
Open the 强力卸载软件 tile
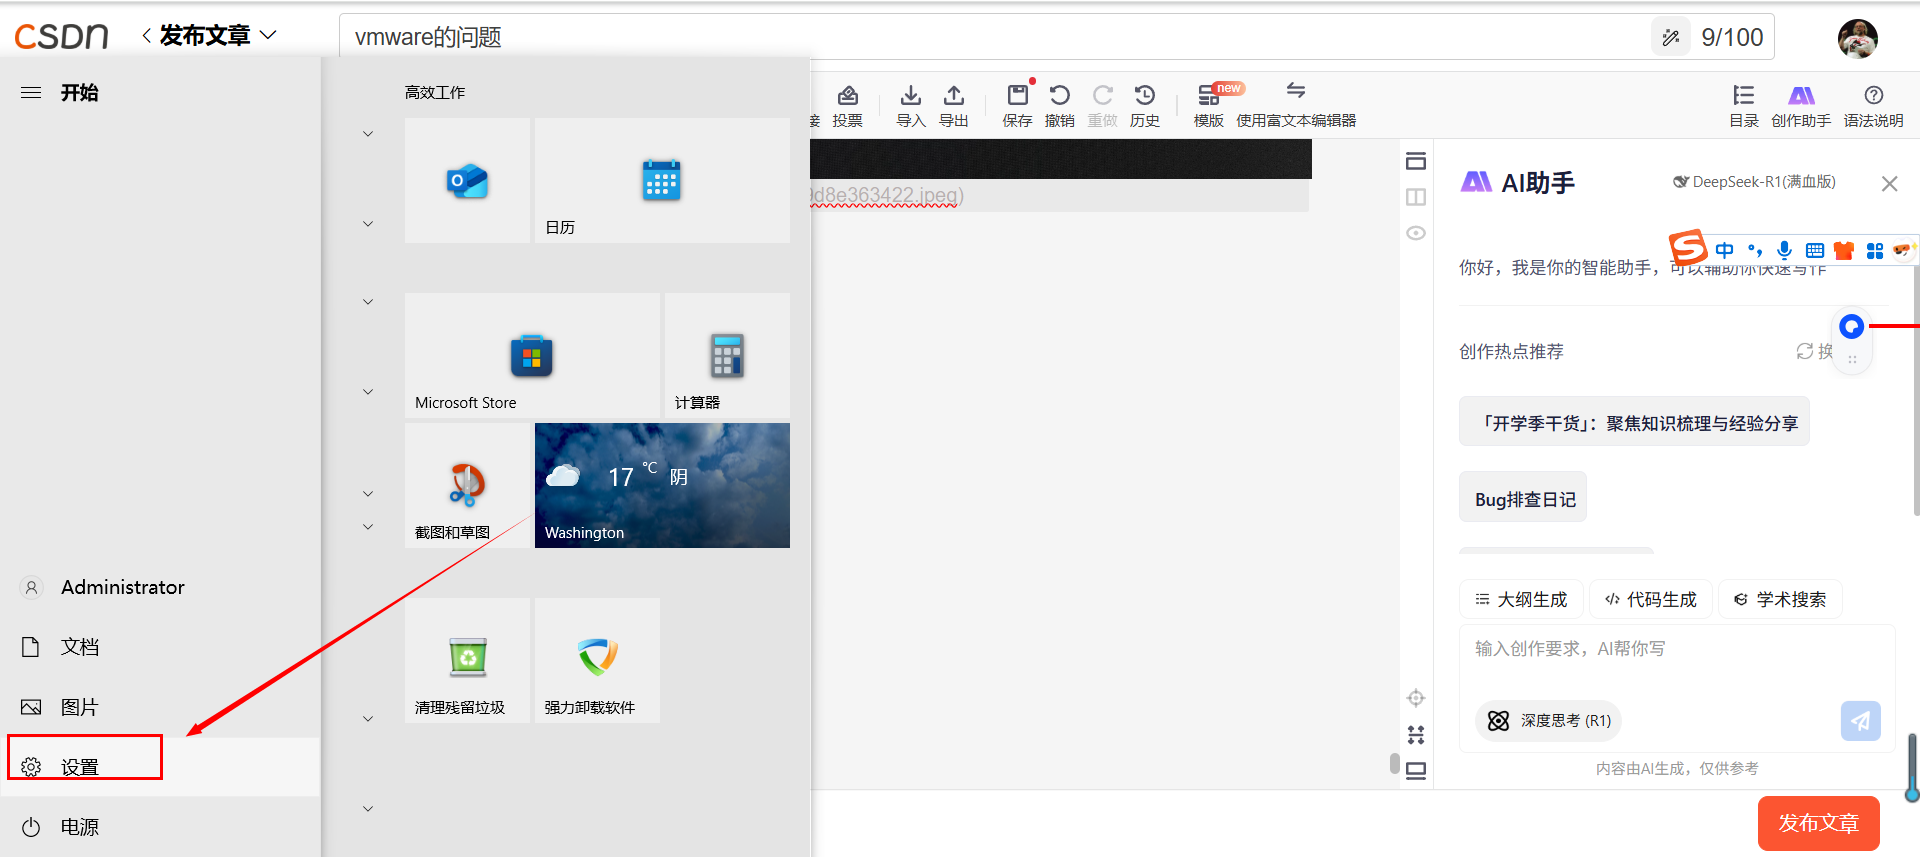click(597, 660)
